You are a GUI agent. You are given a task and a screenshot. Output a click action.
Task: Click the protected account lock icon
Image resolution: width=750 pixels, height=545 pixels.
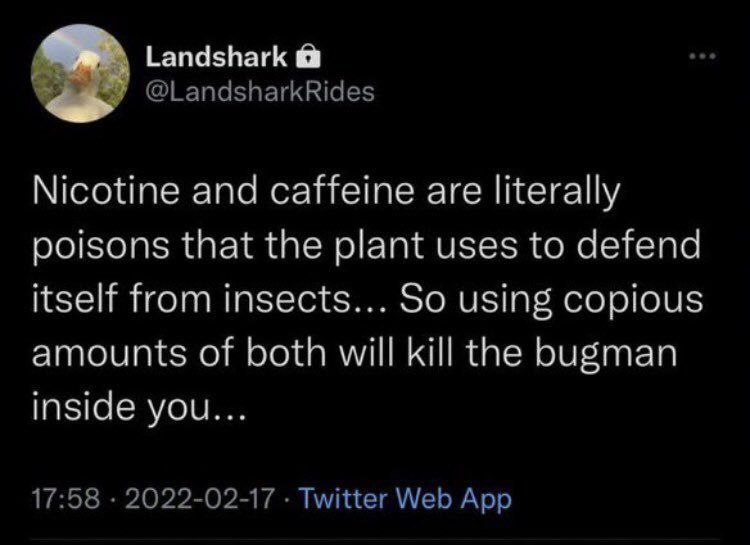pos(308,56)
